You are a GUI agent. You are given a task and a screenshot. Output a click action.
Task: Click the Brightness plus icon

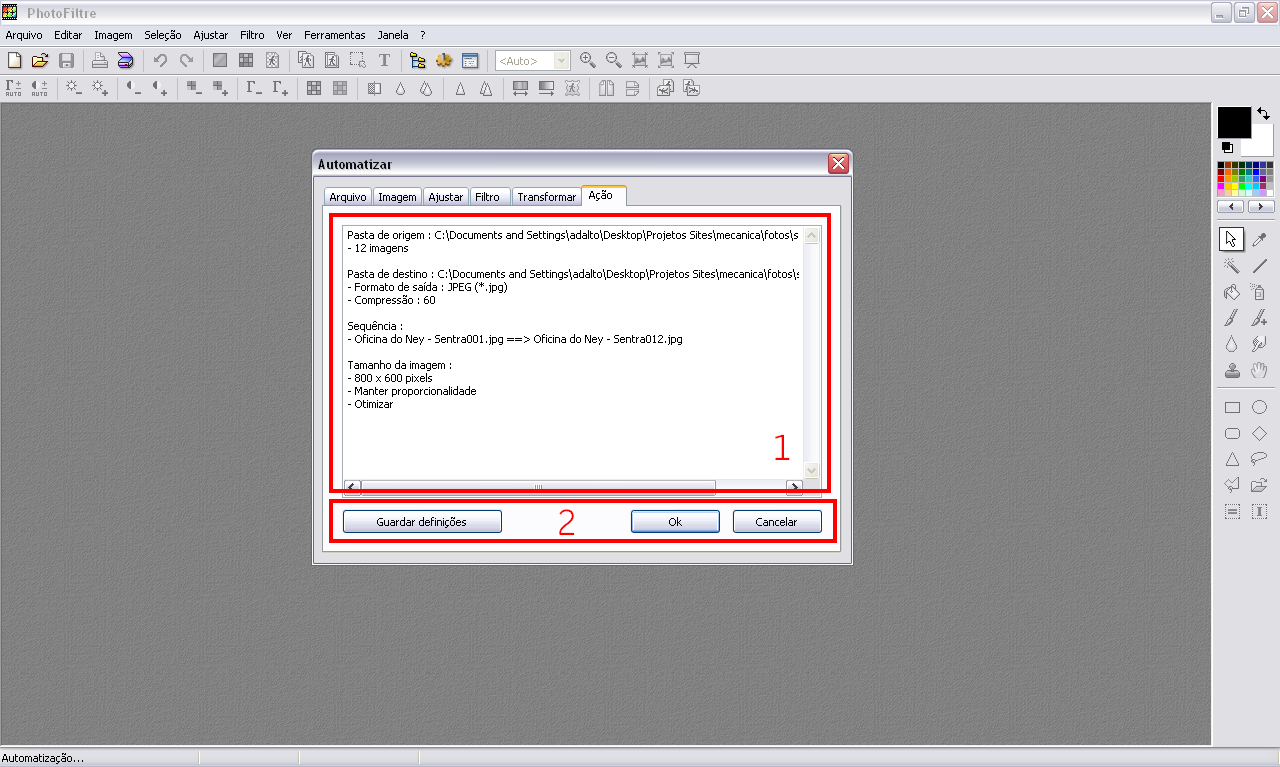pyautogui.click(x=100, y=88)
